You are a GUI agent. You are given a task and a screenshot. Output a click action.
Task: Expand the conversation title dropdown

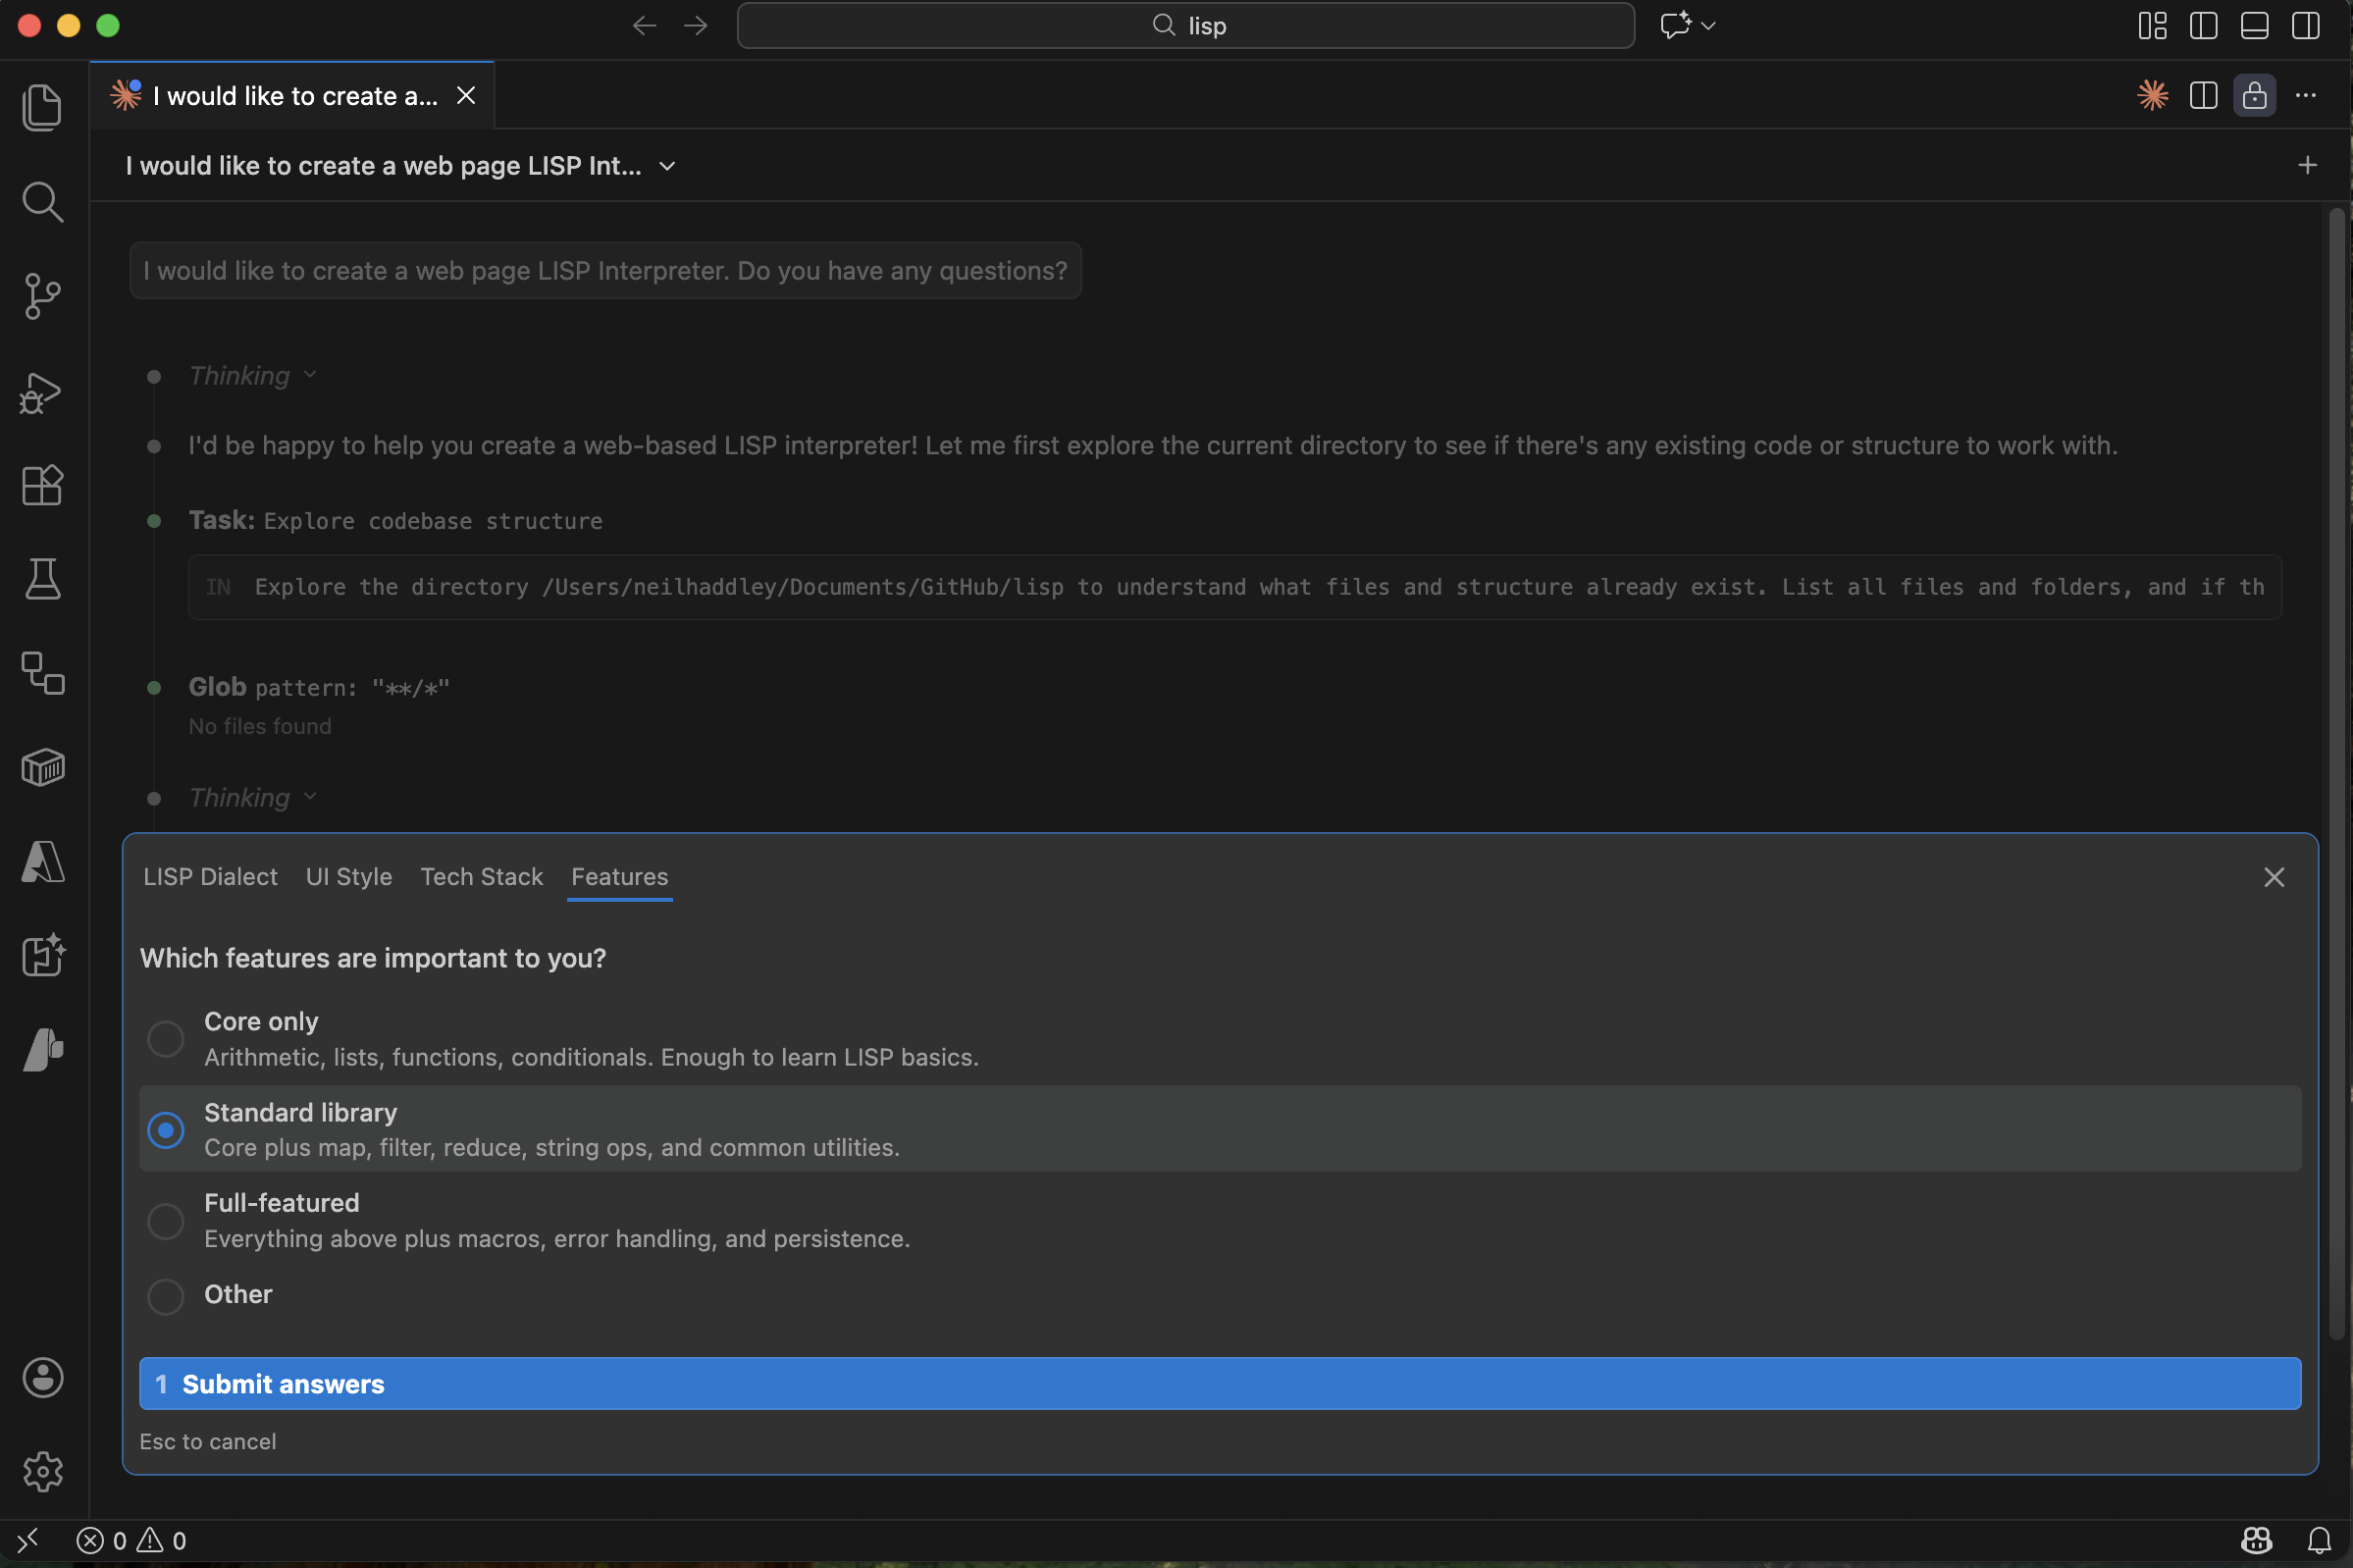pos(667,166)
